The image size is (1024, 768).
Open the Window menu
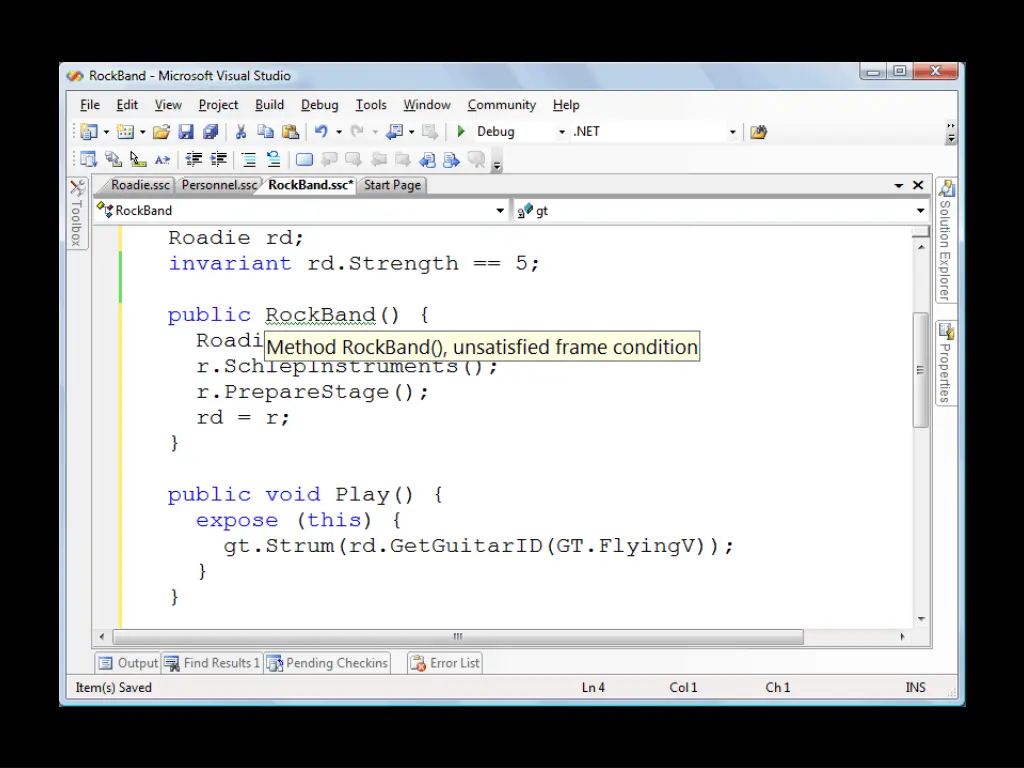pos(426,104)
